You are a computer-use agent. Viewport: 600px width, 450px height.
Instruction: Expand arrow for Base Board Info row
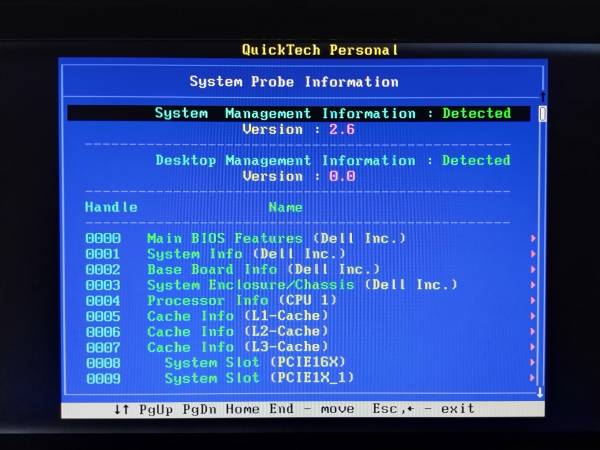pos(533,269)
